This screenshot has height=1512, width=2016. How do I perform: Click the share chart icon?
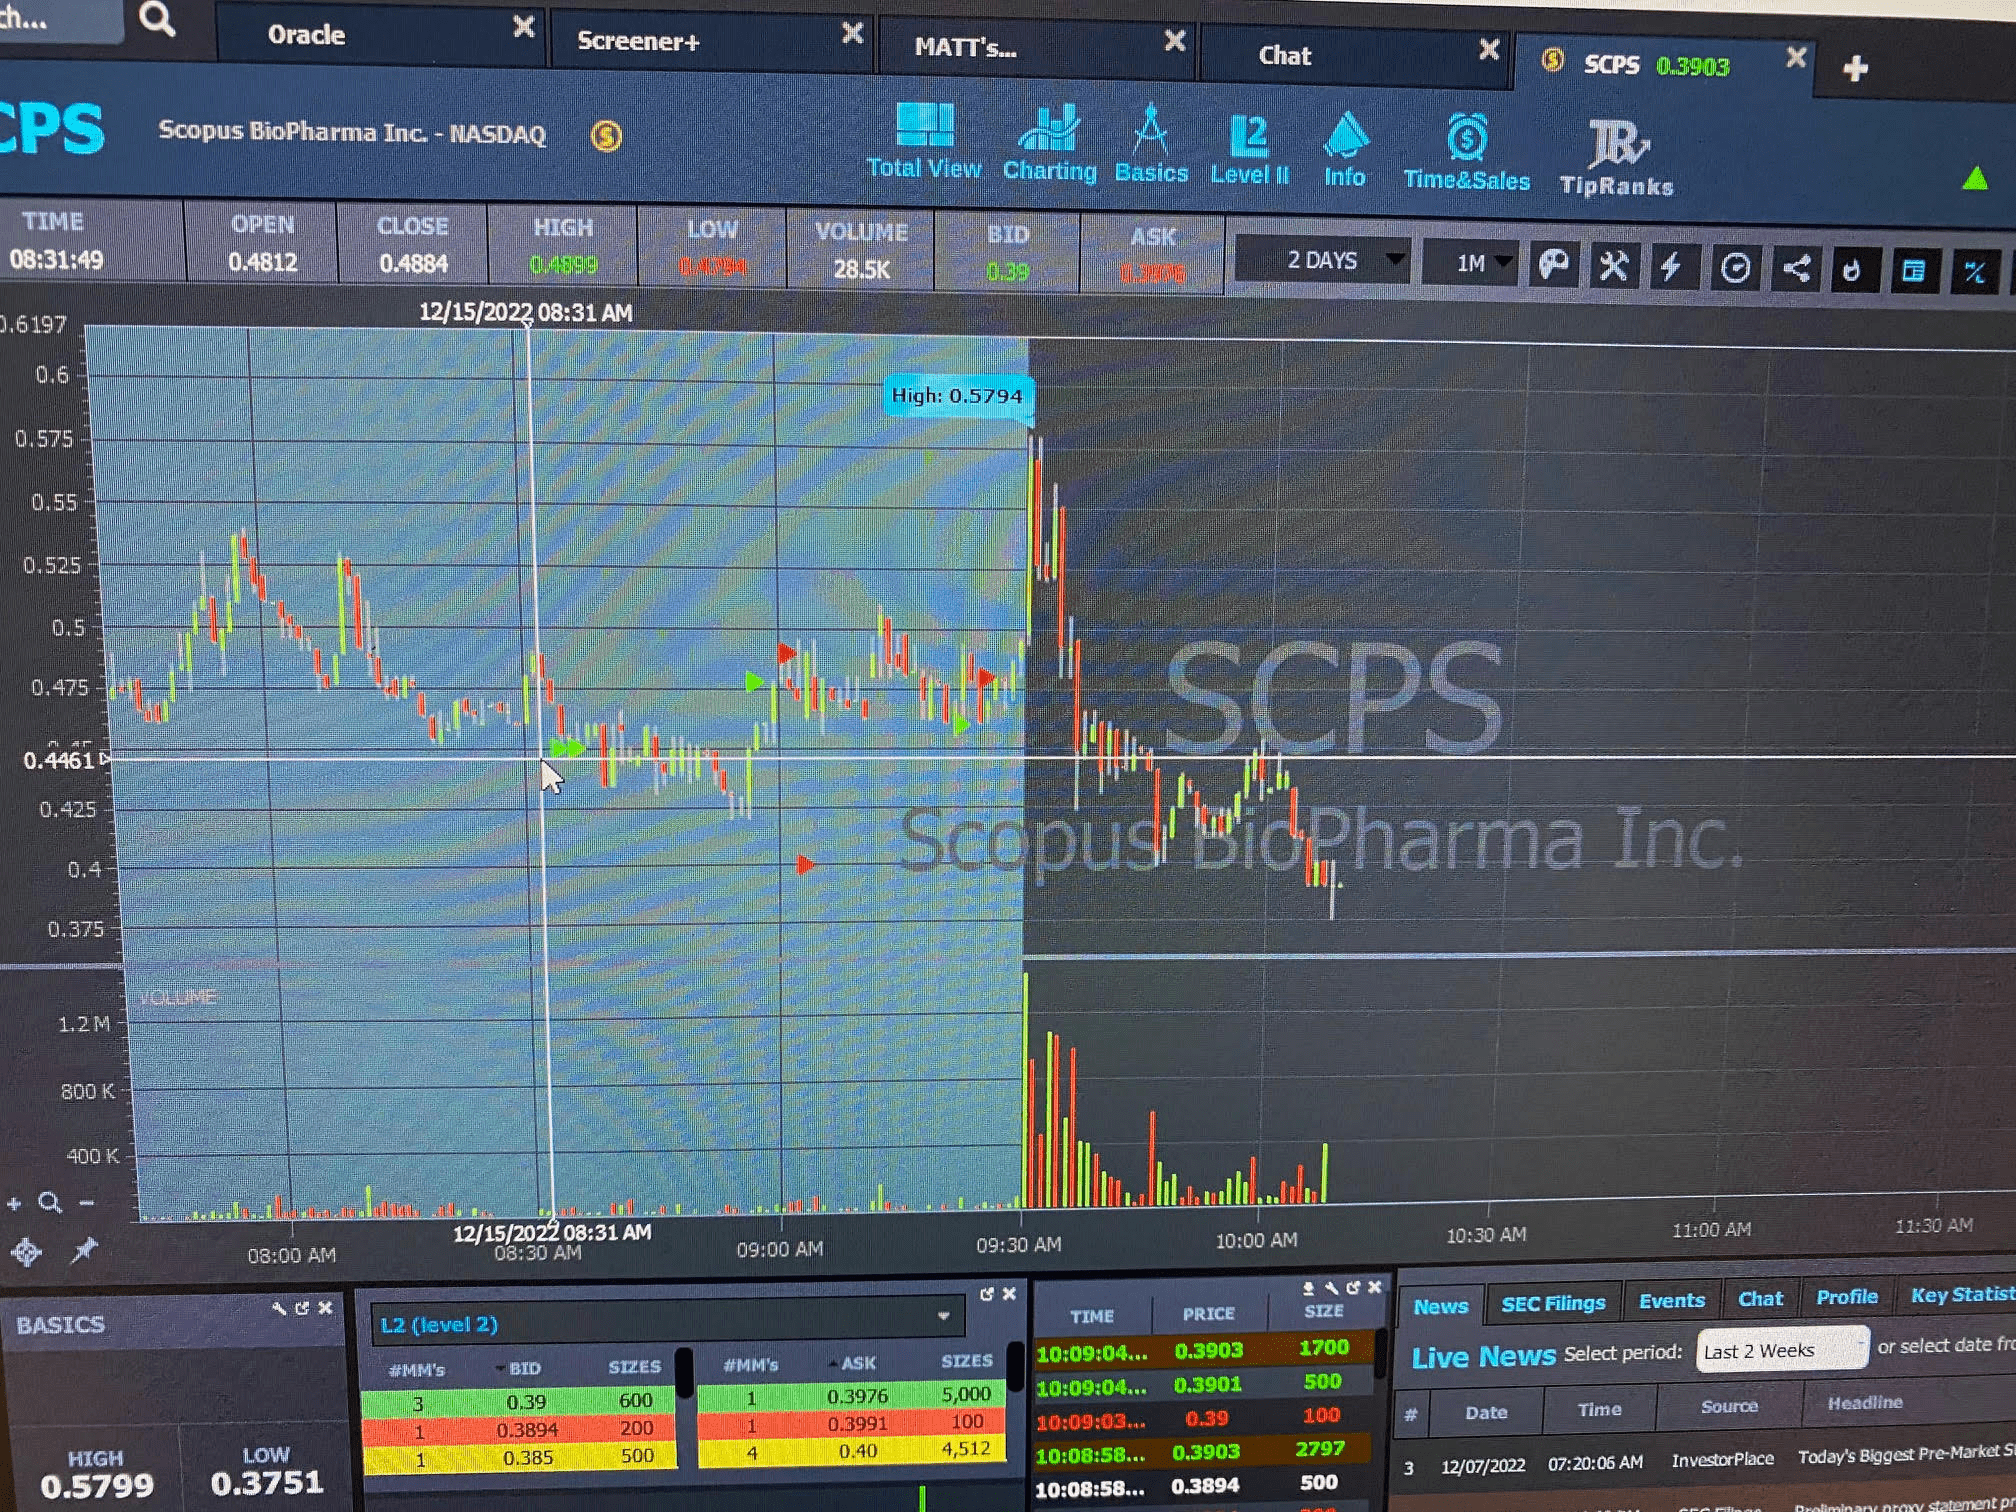click(1796, 268)
